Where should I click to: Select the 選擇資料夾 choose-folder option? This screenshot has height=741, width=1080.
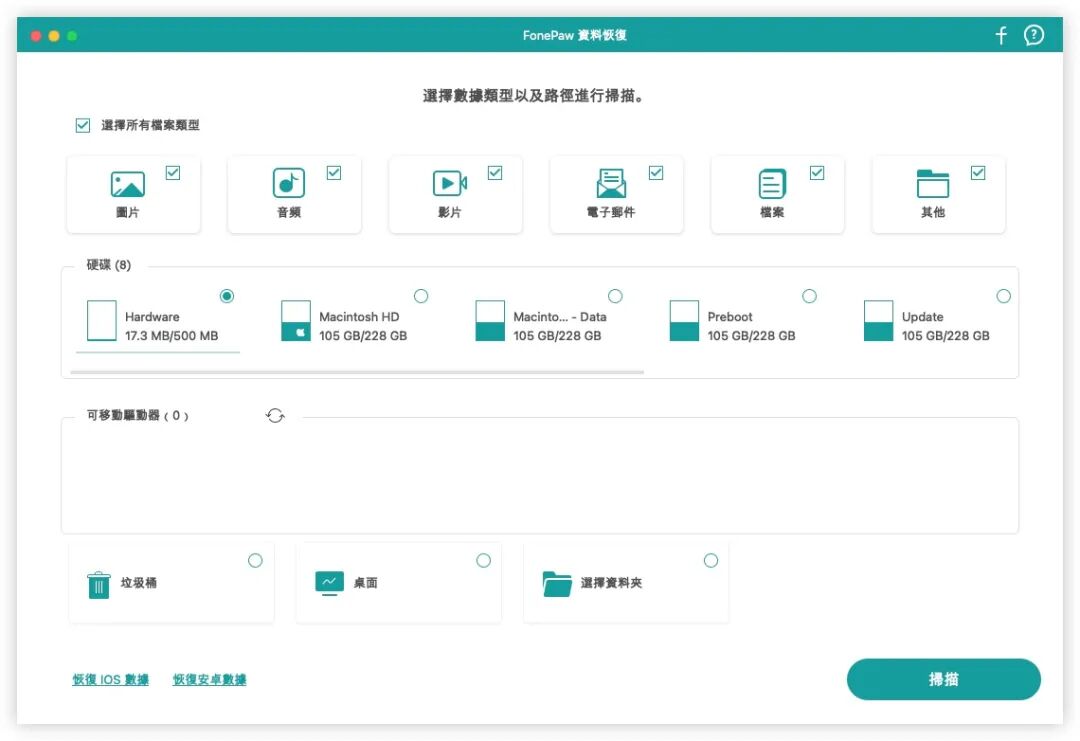point(711,561)
